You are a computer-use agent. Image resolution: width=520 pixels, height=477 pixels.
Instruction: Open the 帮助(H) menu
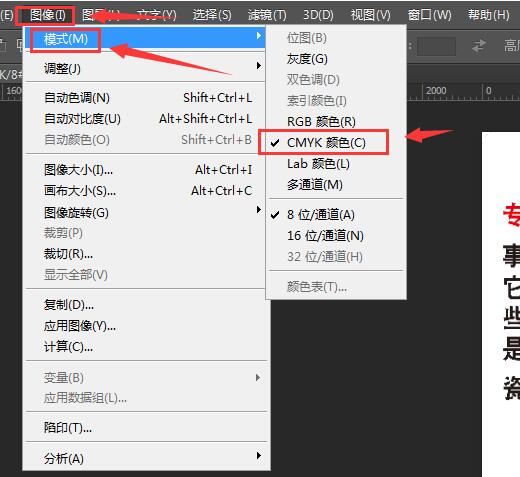tap(488, 15)
